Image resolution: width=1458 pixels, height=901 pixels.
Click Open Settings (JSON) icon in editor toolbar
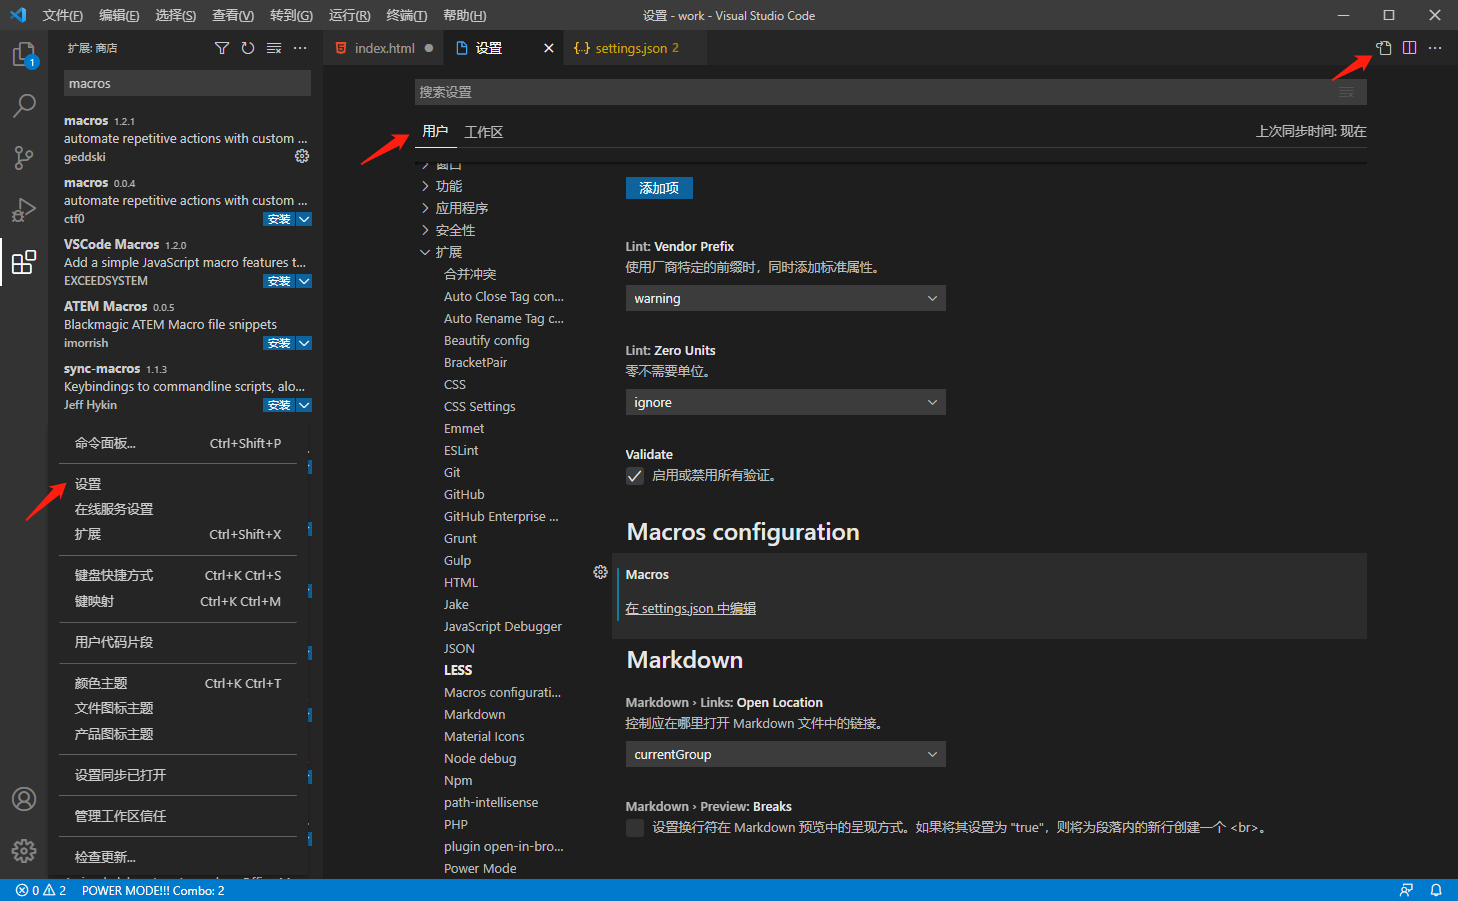1384,48
